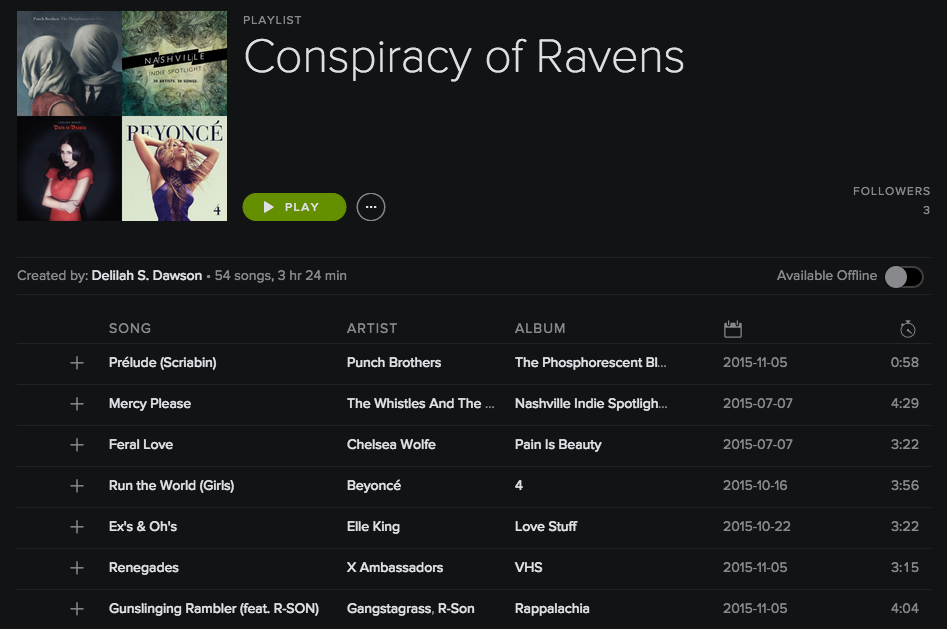
Task: Sort by the calendar date-added icon
Action: click(x=733, y=329)
